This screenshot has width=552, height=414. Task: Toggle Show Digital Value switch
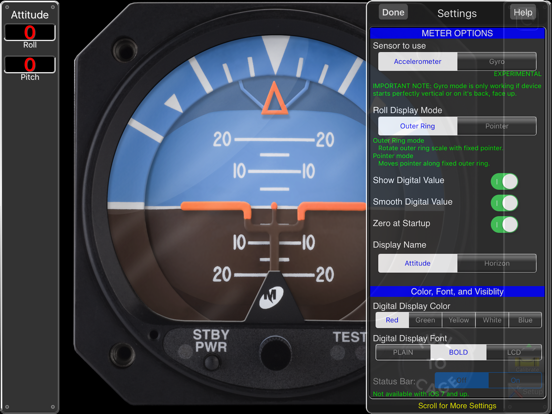(x=504, y=182)
